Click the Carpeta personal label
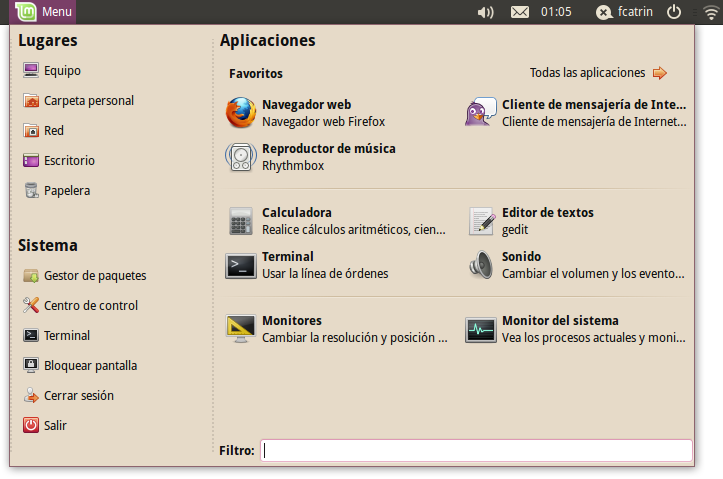 coord(89,101)
